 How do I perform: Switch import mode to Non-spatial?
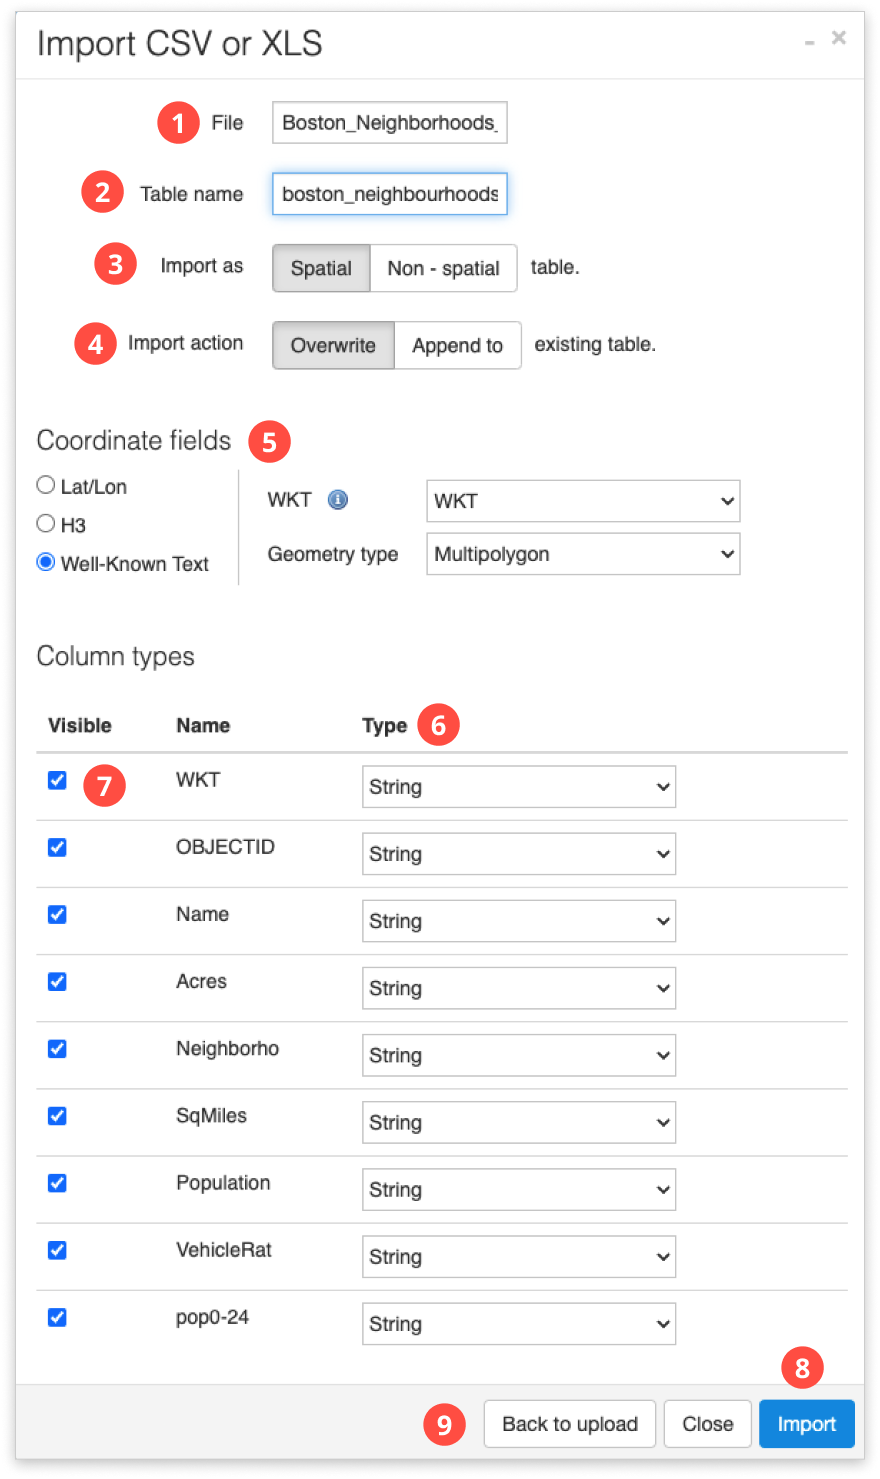pos(443,268)
